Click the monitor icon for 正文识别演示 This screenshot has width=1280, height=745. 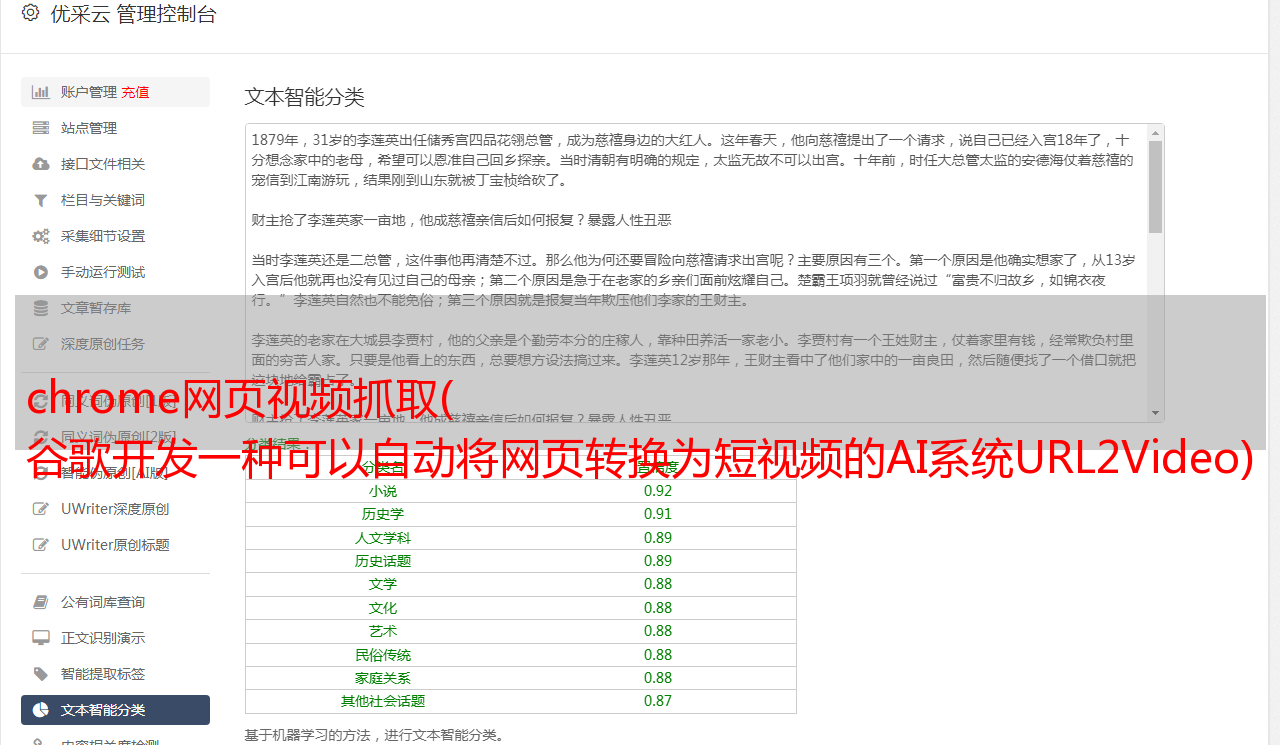click(40, 638)
